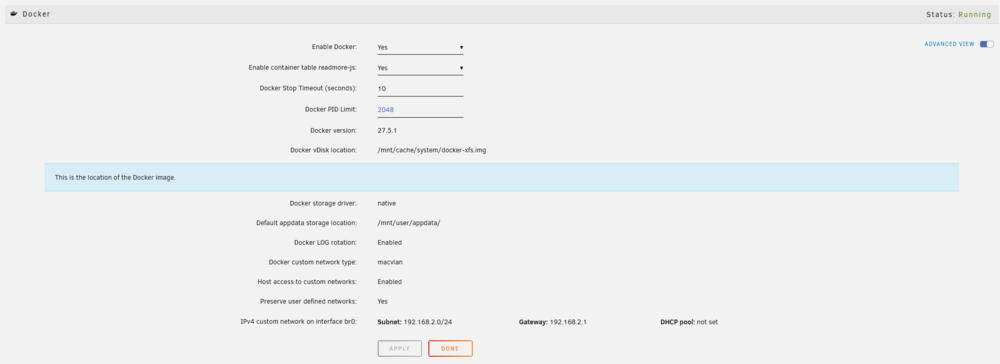Click the storage driver value native
The width and height of the screenshot is (1000, 364).
pyautogui.click(x=386, y=203)
